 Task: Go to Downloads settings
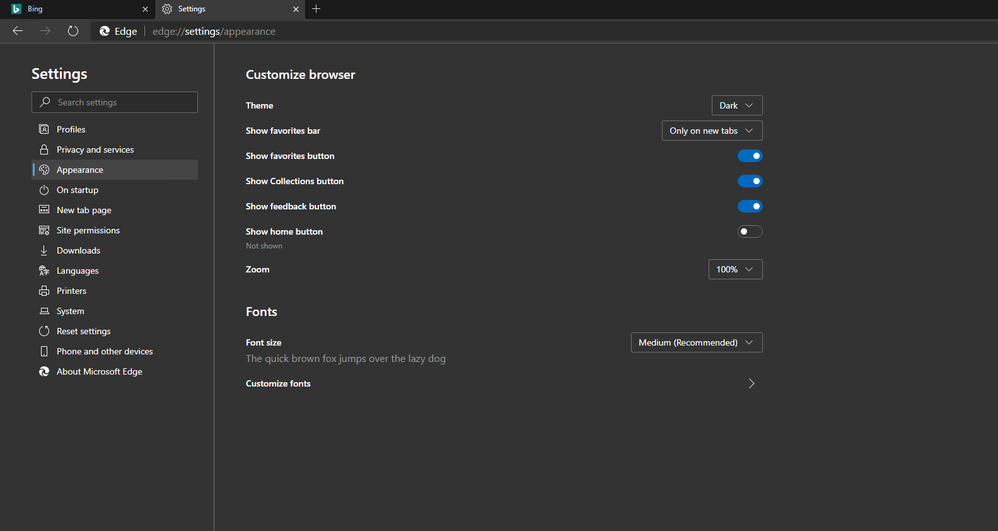pos(115,250)
